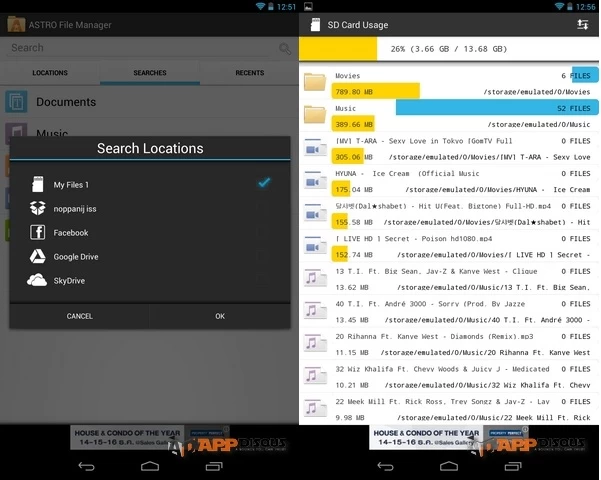Click the 13.62 MB size value
The height and width of the screenshot is (480, 601).
coord(352,287)
